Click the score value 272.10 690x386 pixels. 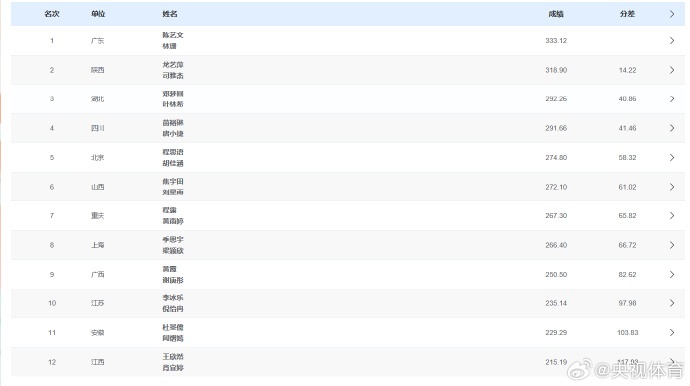[556, 187]
